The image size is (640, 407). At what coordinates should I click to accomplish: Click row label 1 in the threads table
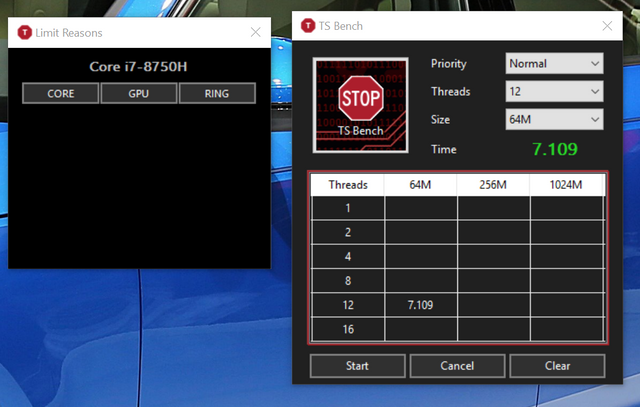348,208
